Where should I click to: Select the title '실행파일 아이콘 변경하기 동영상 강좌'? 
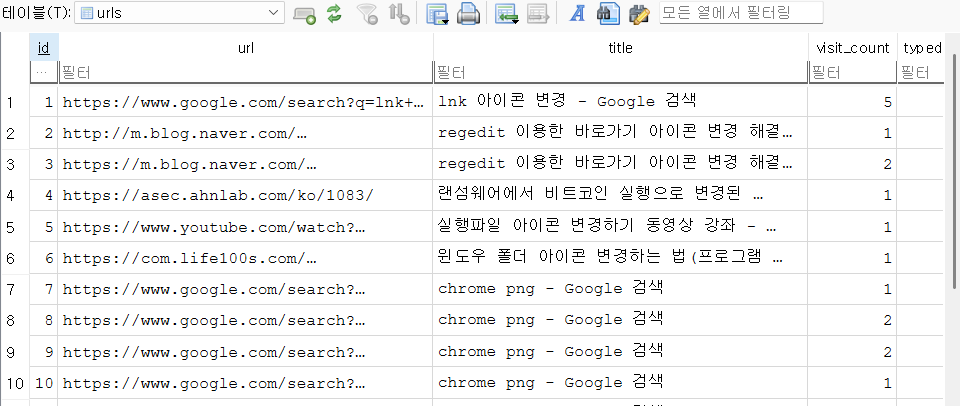click(x=620, y=227)
